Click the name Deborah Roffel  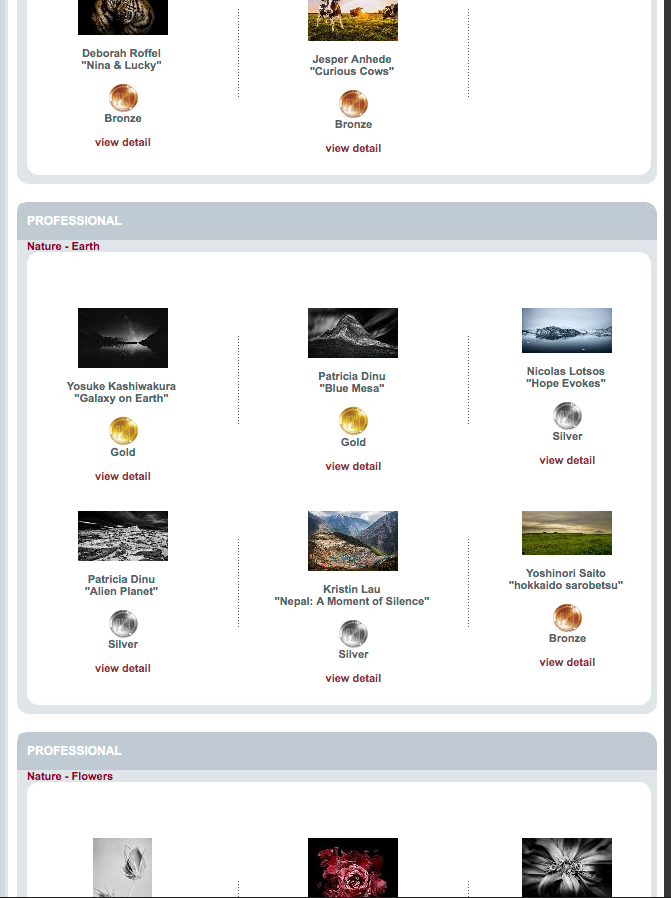tap(121, 53)
